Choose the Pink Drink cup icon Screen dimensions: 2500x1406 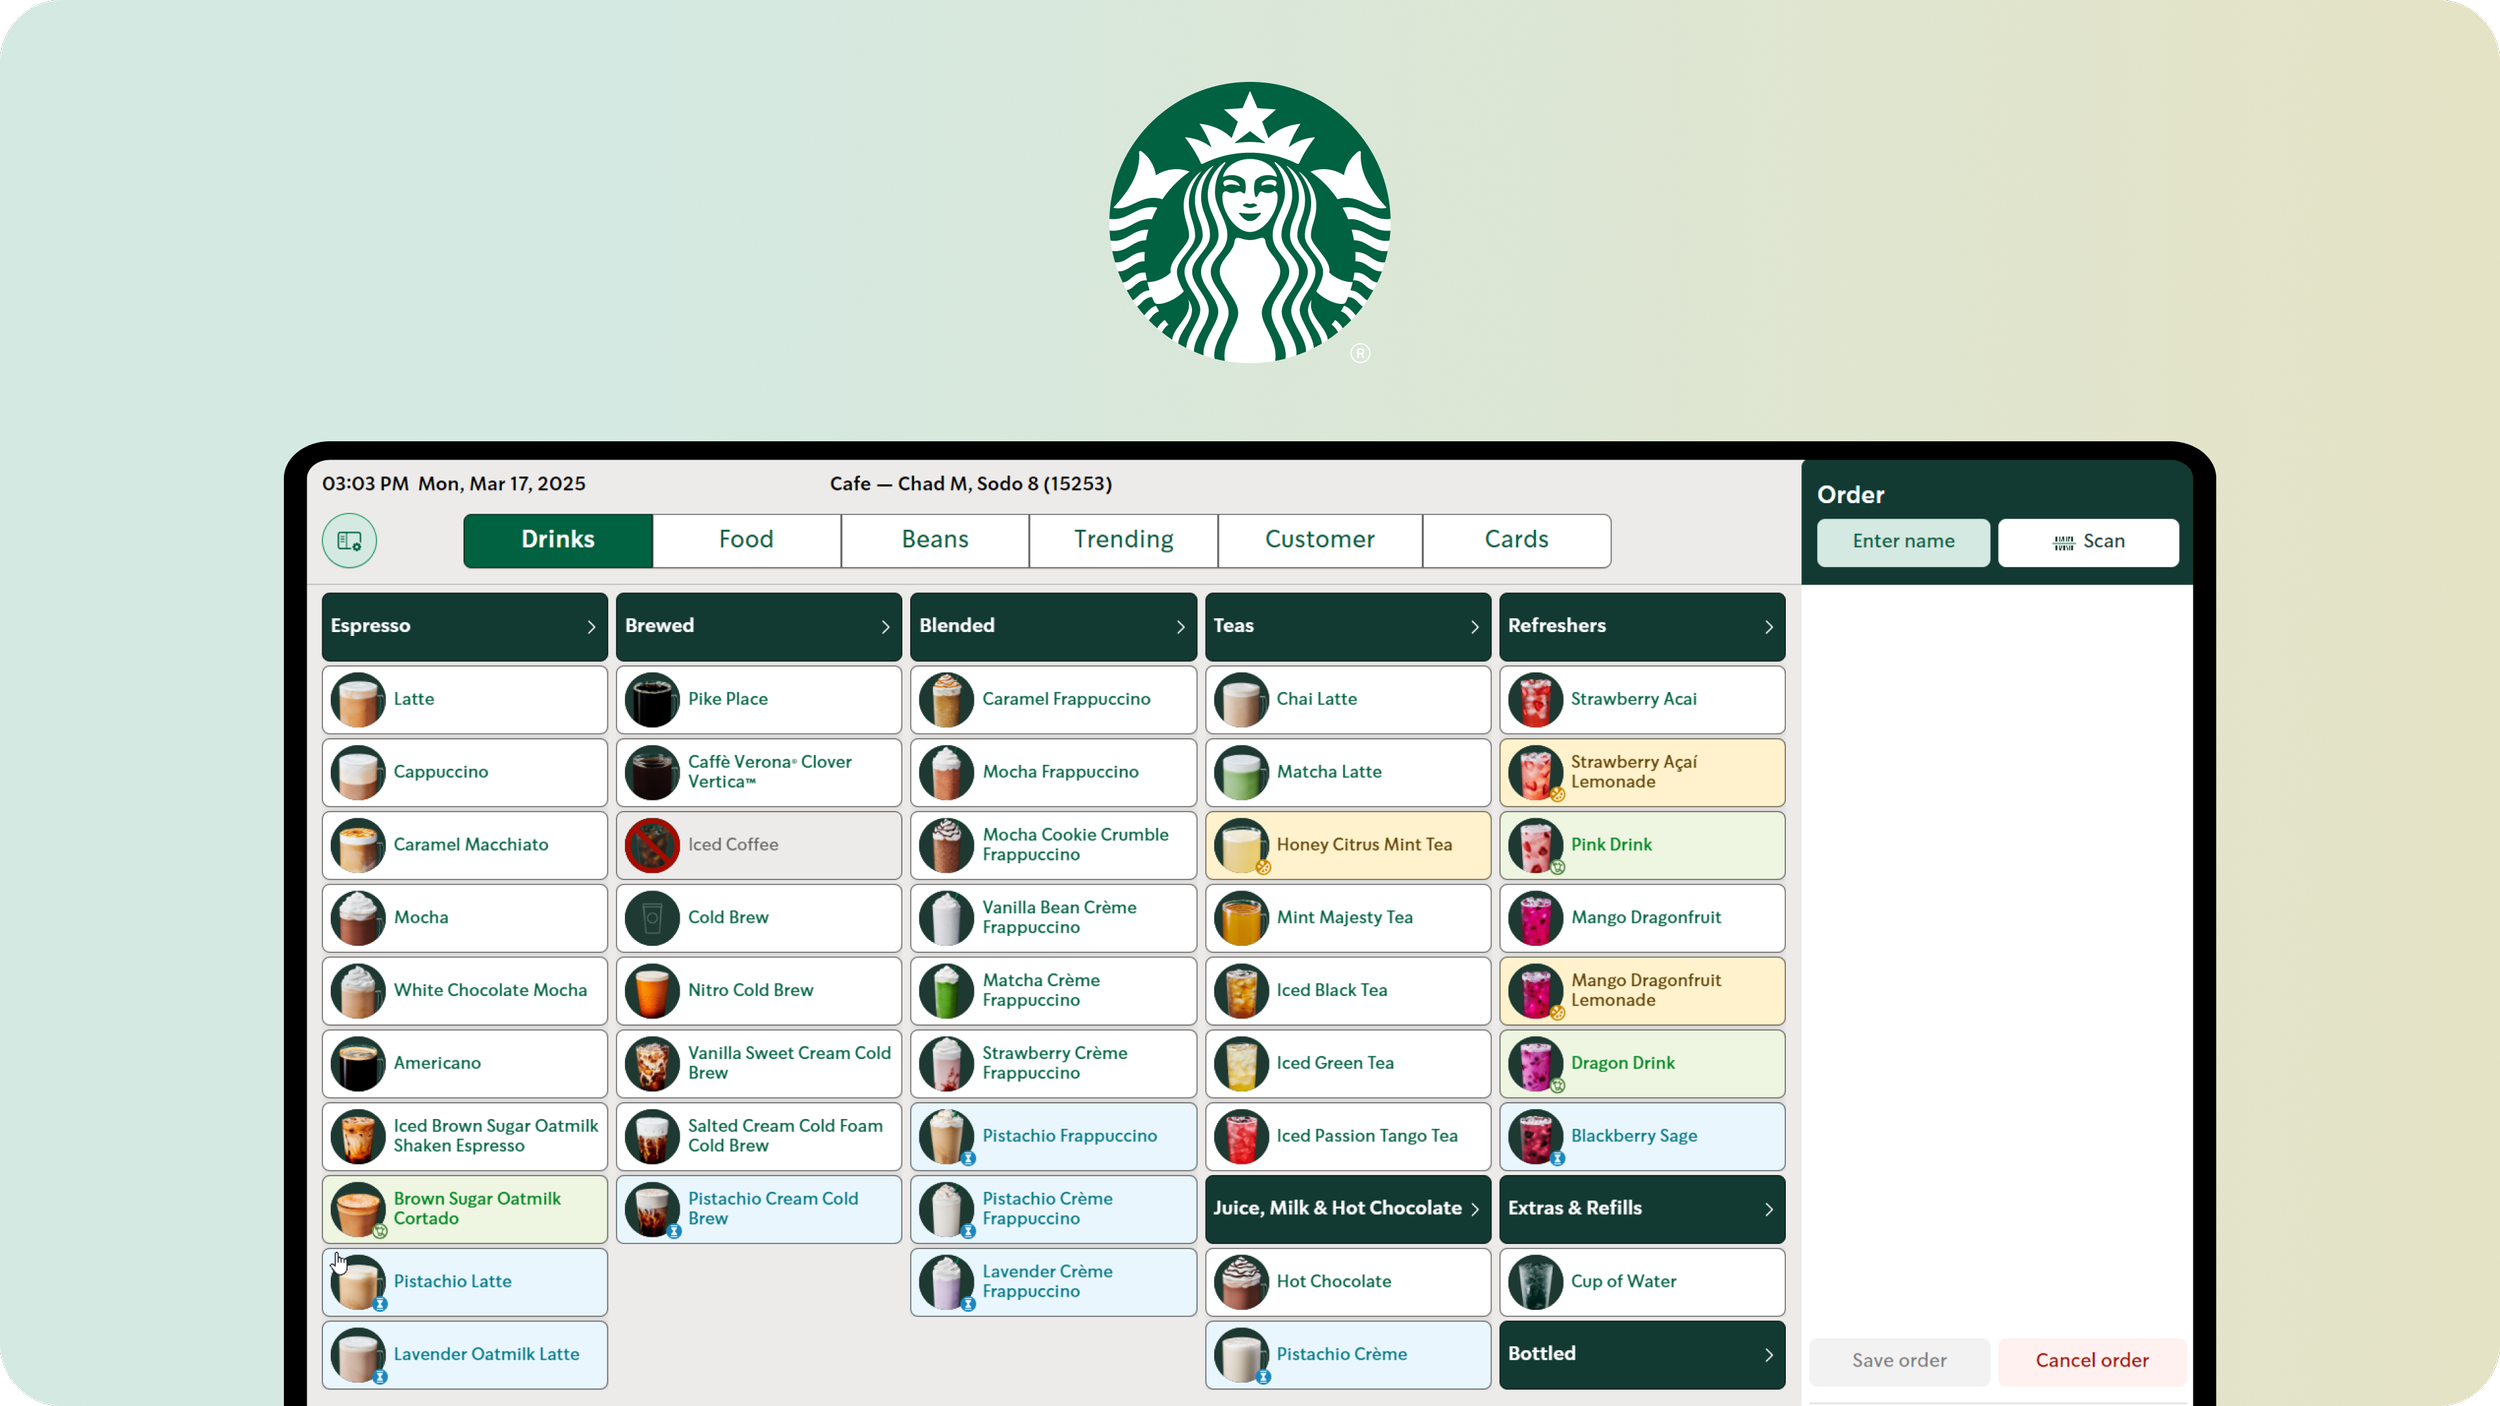pyautogui.click(x=1535, y=846)
